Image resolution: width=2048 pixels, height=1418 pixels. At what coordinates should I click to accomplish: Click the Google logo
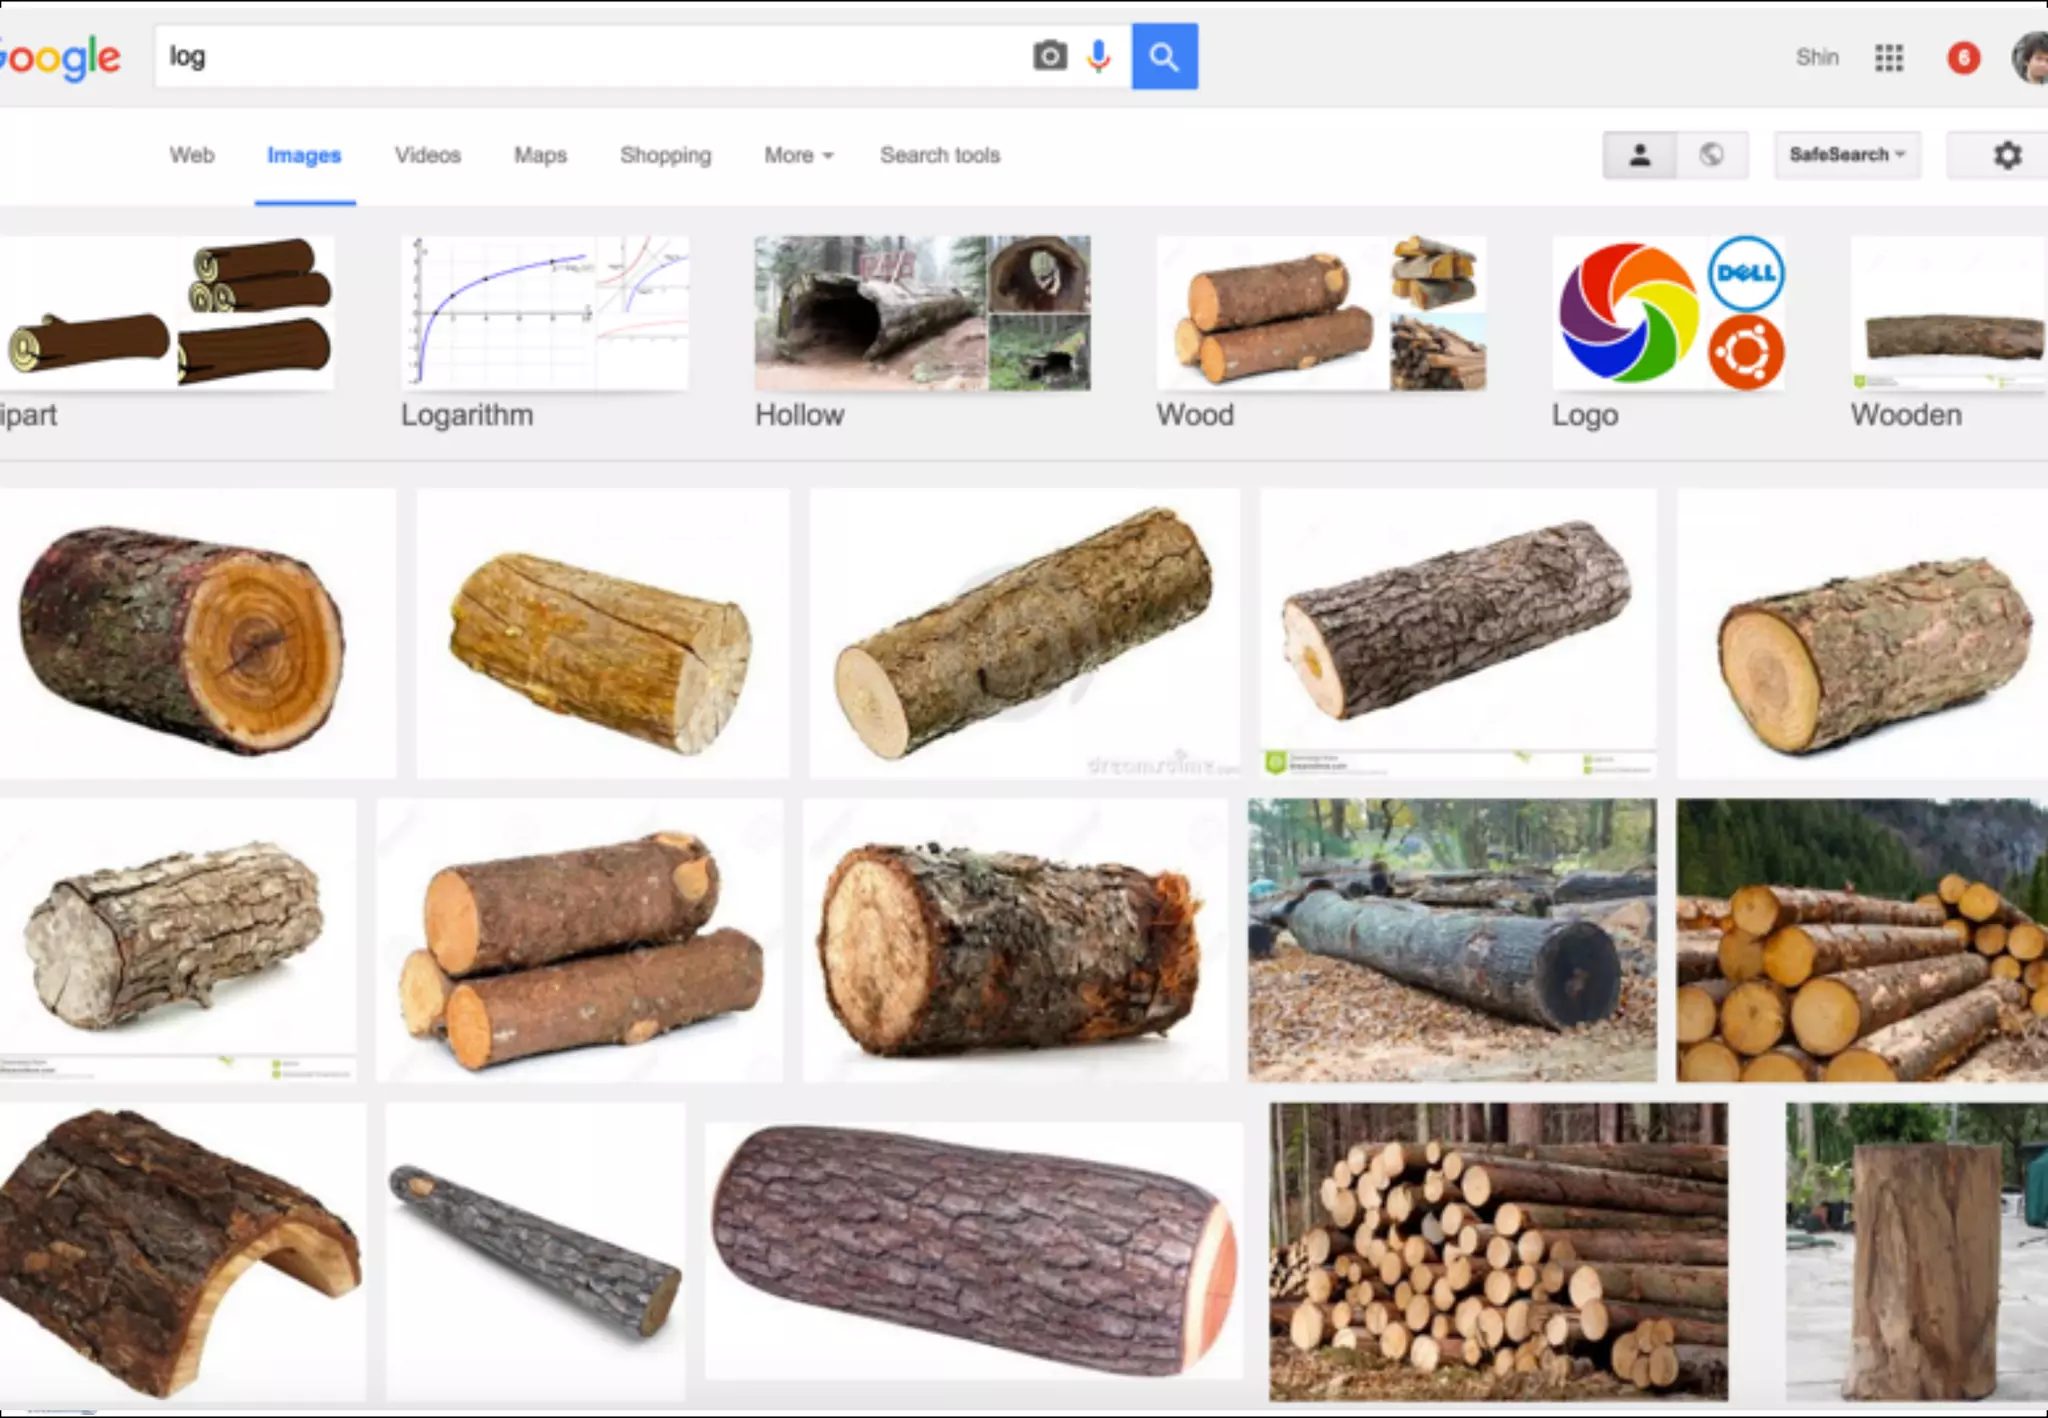60,58
